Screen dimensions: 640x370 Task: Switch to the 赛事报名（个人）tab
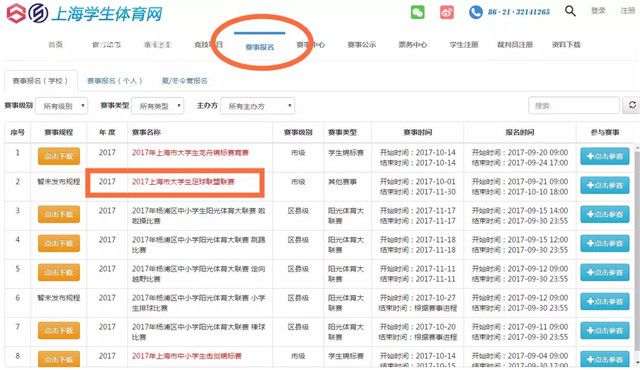[115, 81]
